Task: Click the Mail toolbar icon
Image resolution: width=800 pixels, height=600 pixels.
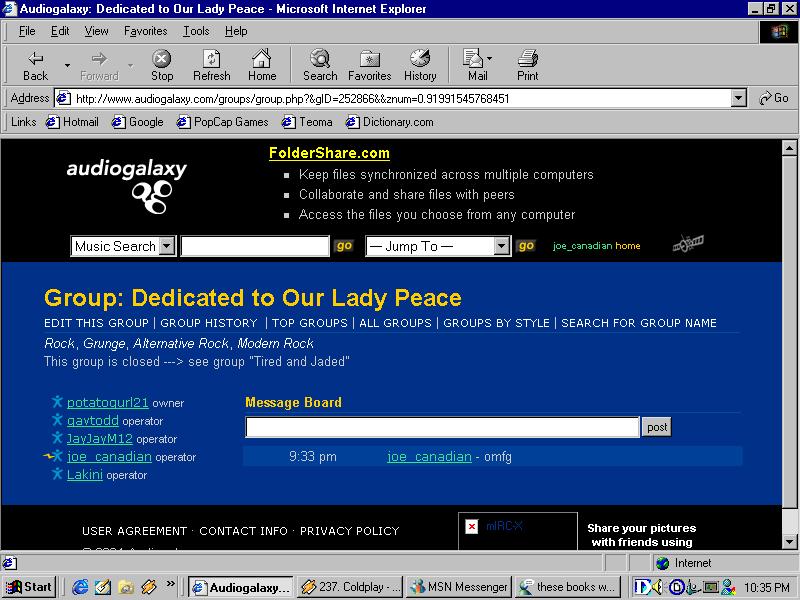Action: point(473,65)
